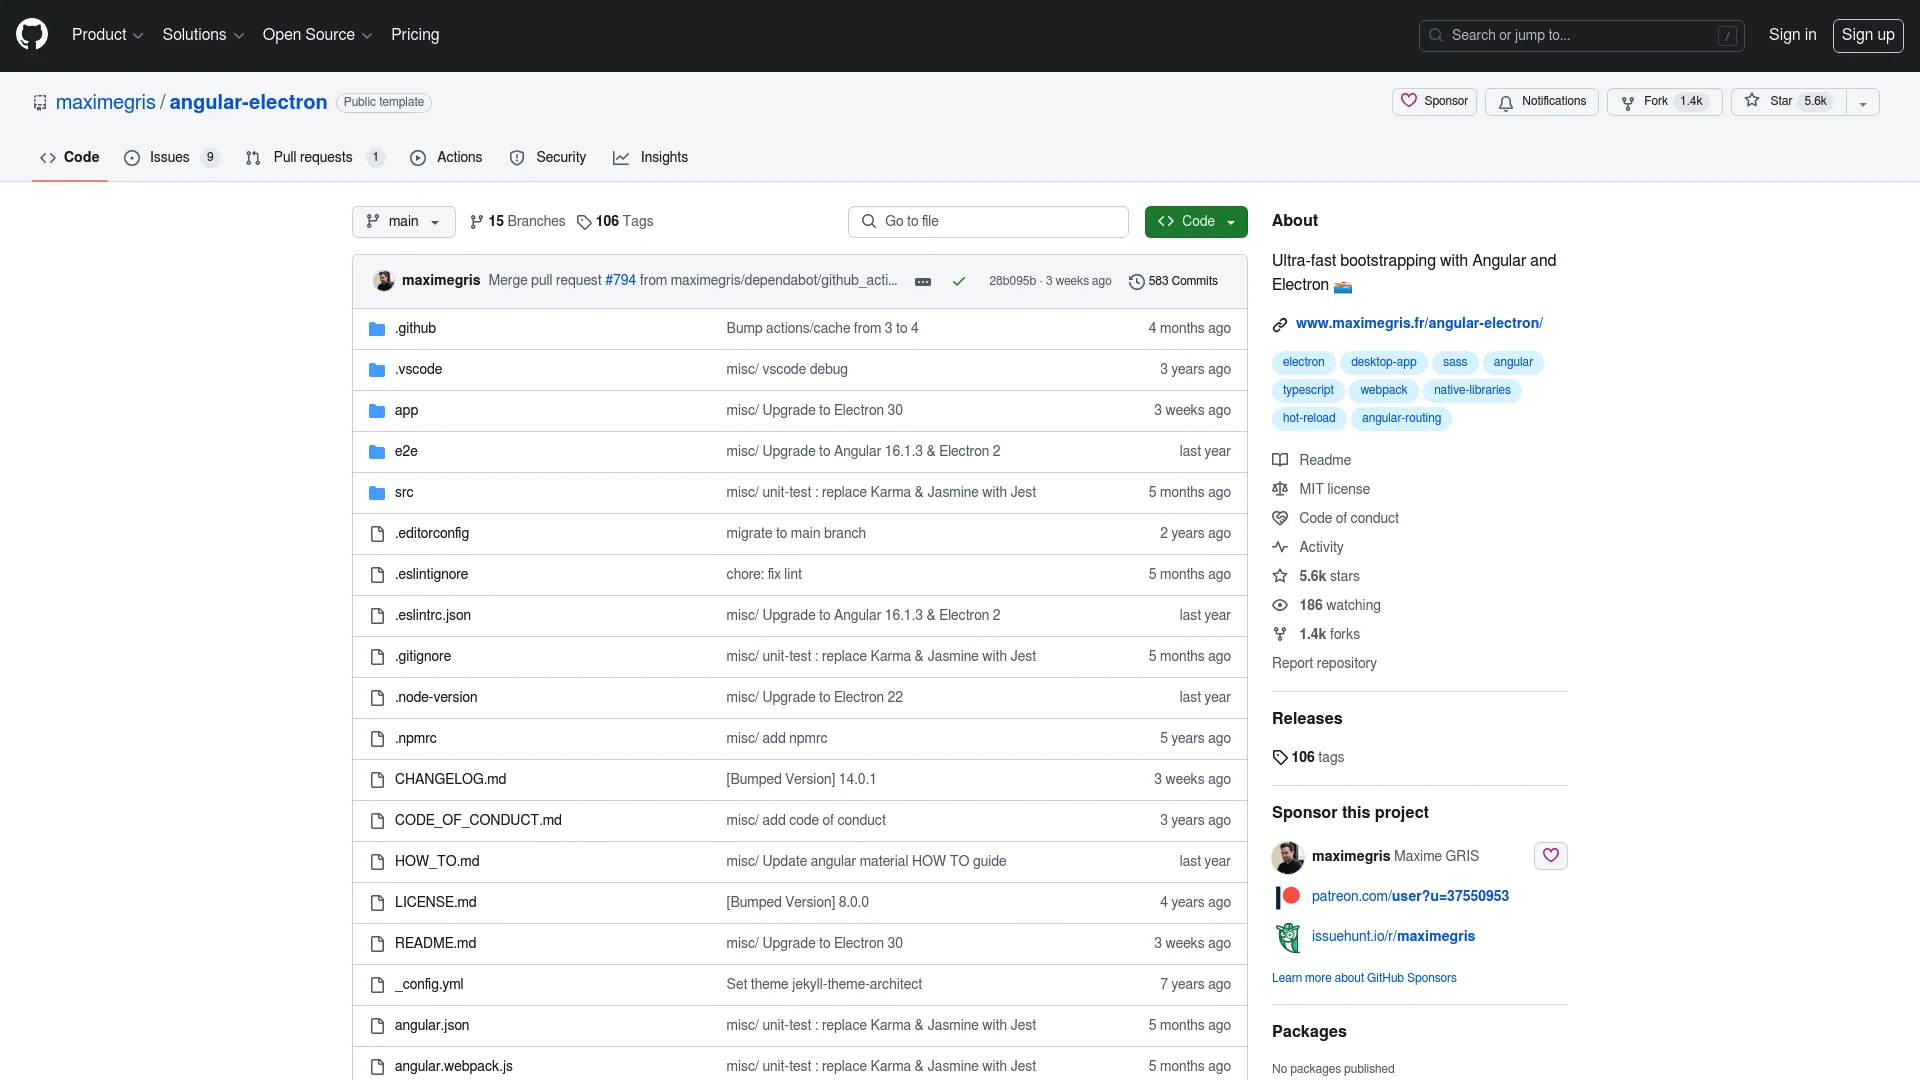View 15 Branches

coord(517,222)
